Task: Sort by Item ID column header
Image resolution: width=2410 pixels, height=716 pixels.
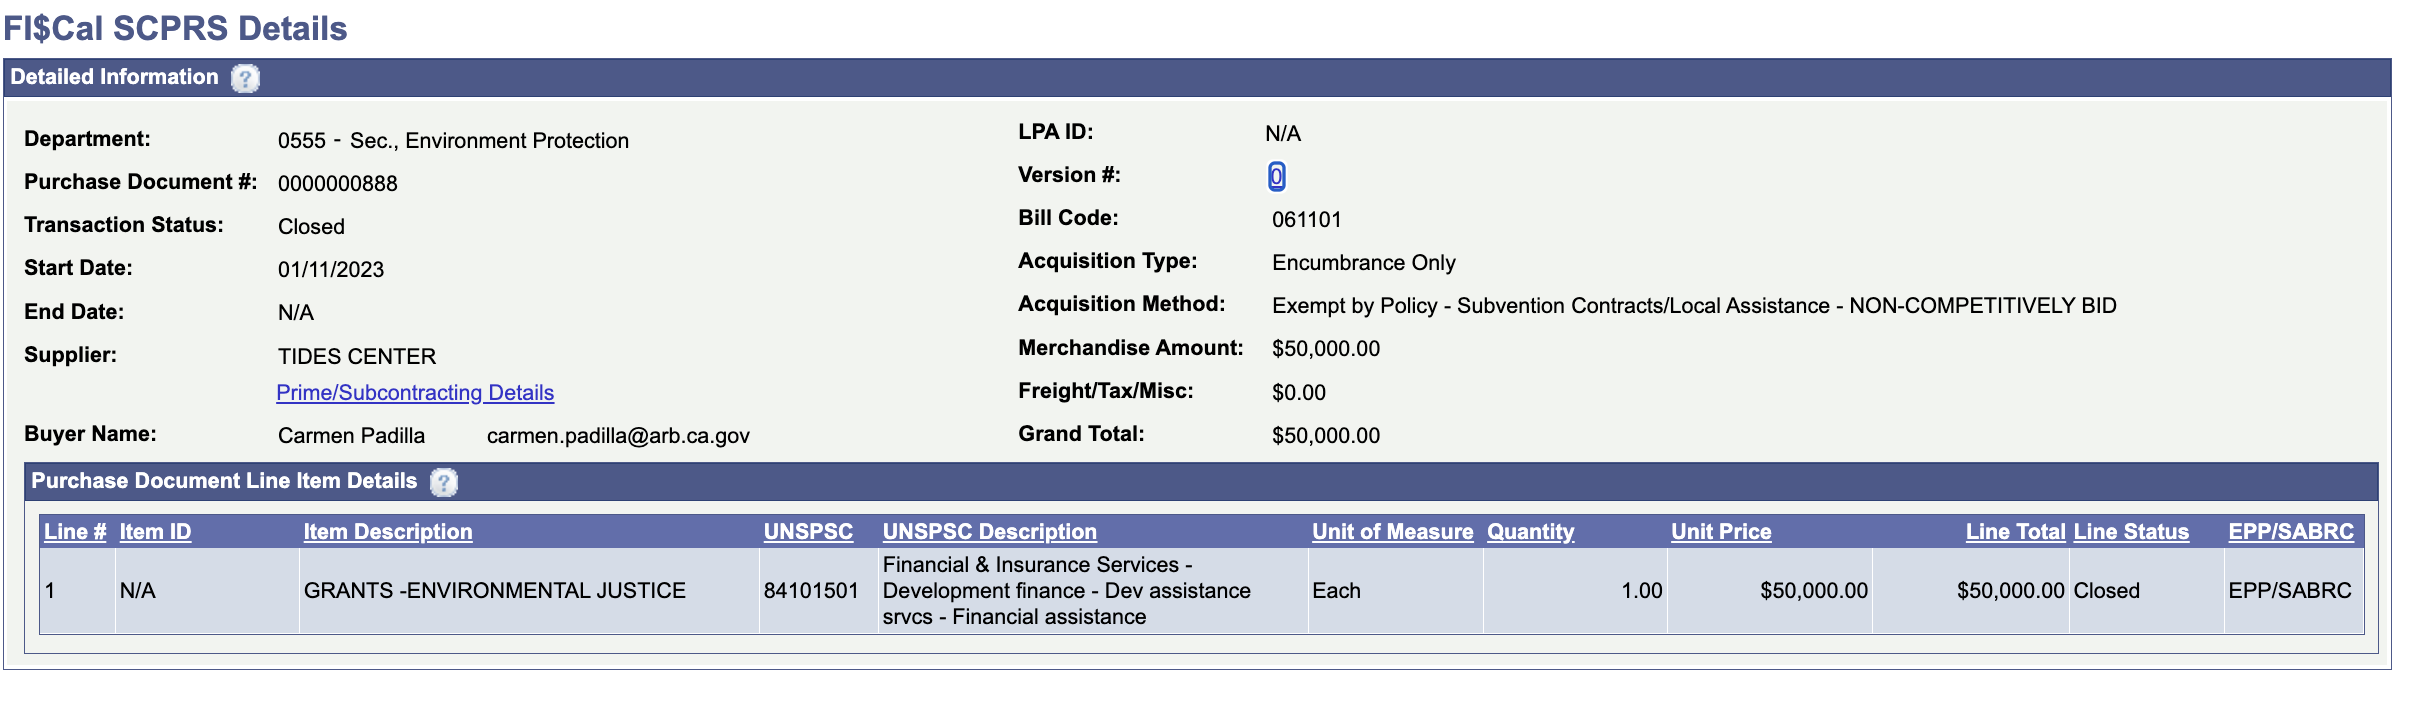Action: [x=155, y=532]
